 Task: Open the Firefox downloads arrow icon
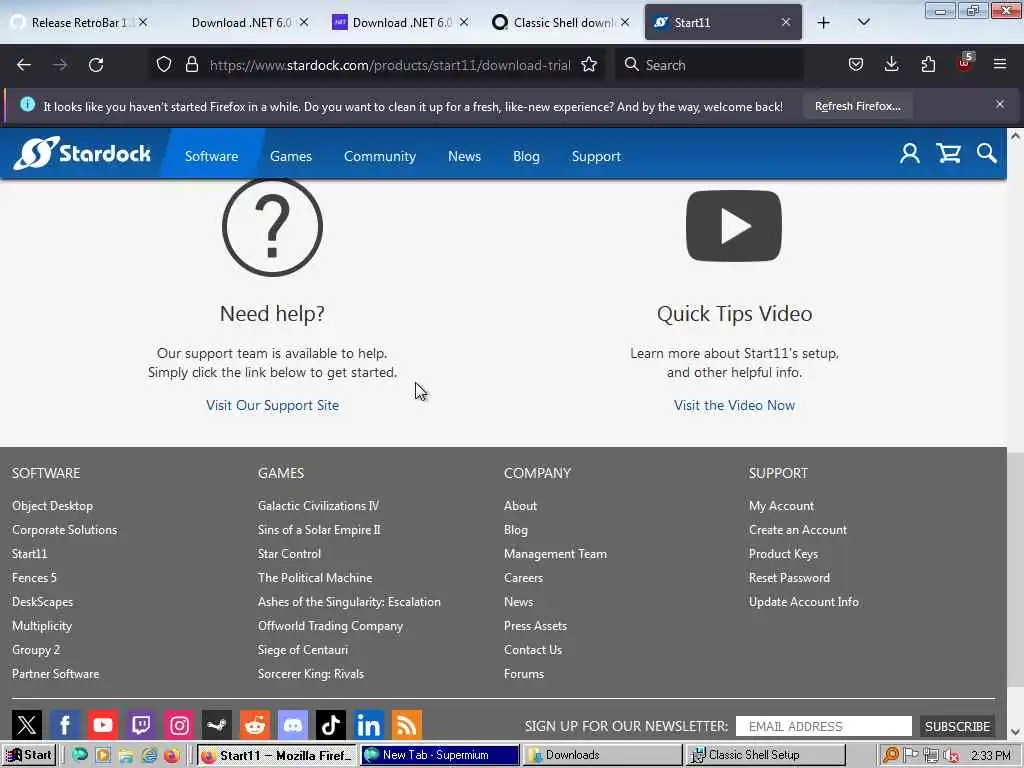point(891,64)
